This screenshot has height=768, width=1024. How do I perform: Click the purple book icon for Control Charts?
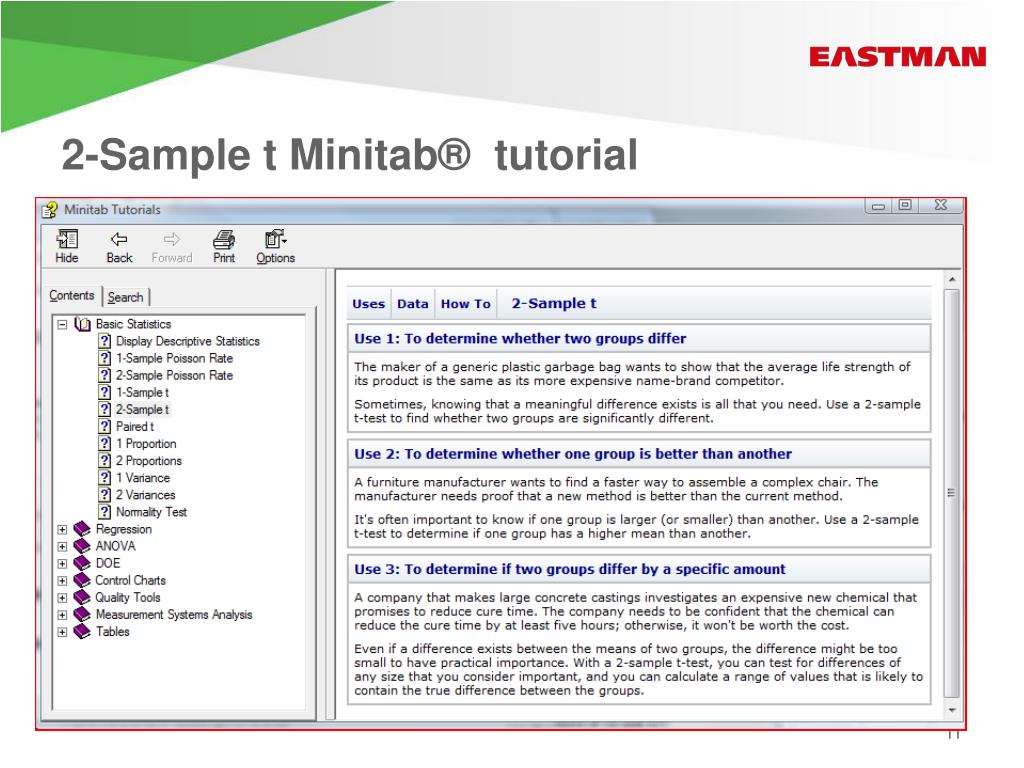coord(82,580)
